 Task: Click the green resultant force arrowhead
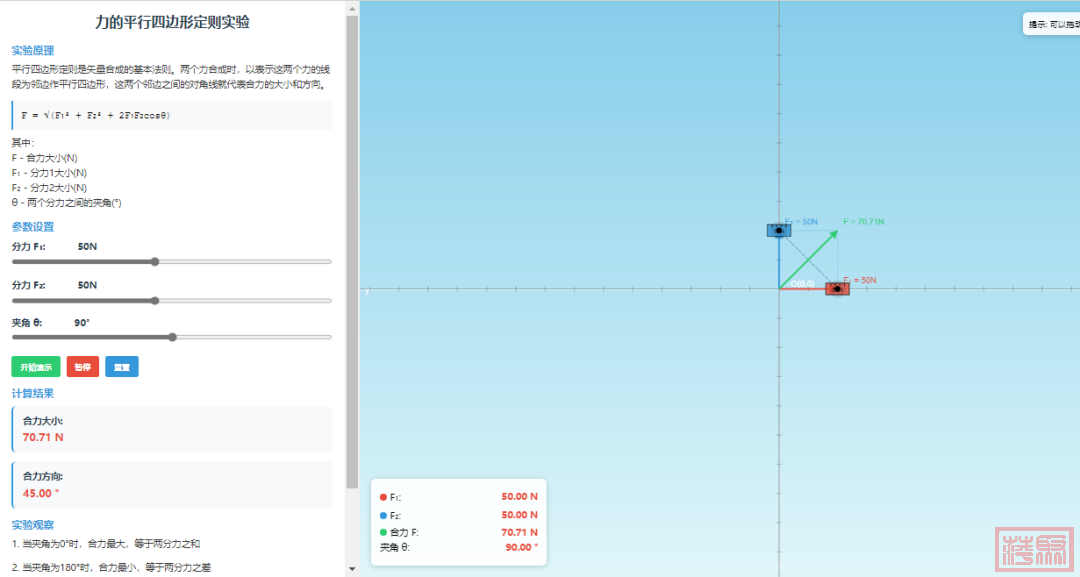(834, 235)
